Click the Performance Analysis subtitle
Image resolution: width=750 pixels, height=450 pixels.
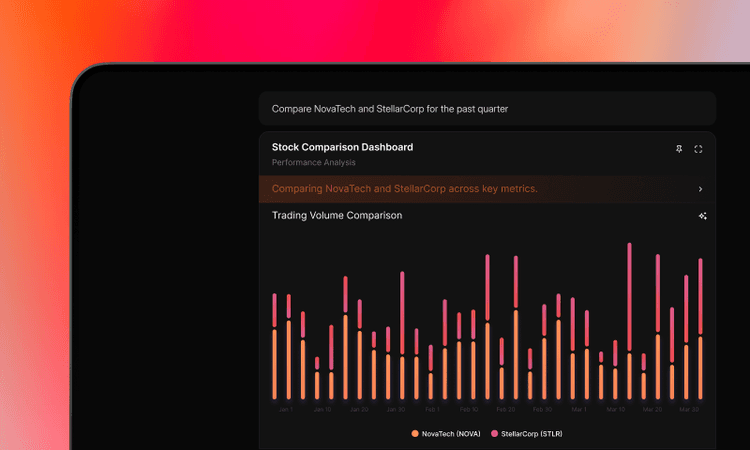click(x=314, y=163)
